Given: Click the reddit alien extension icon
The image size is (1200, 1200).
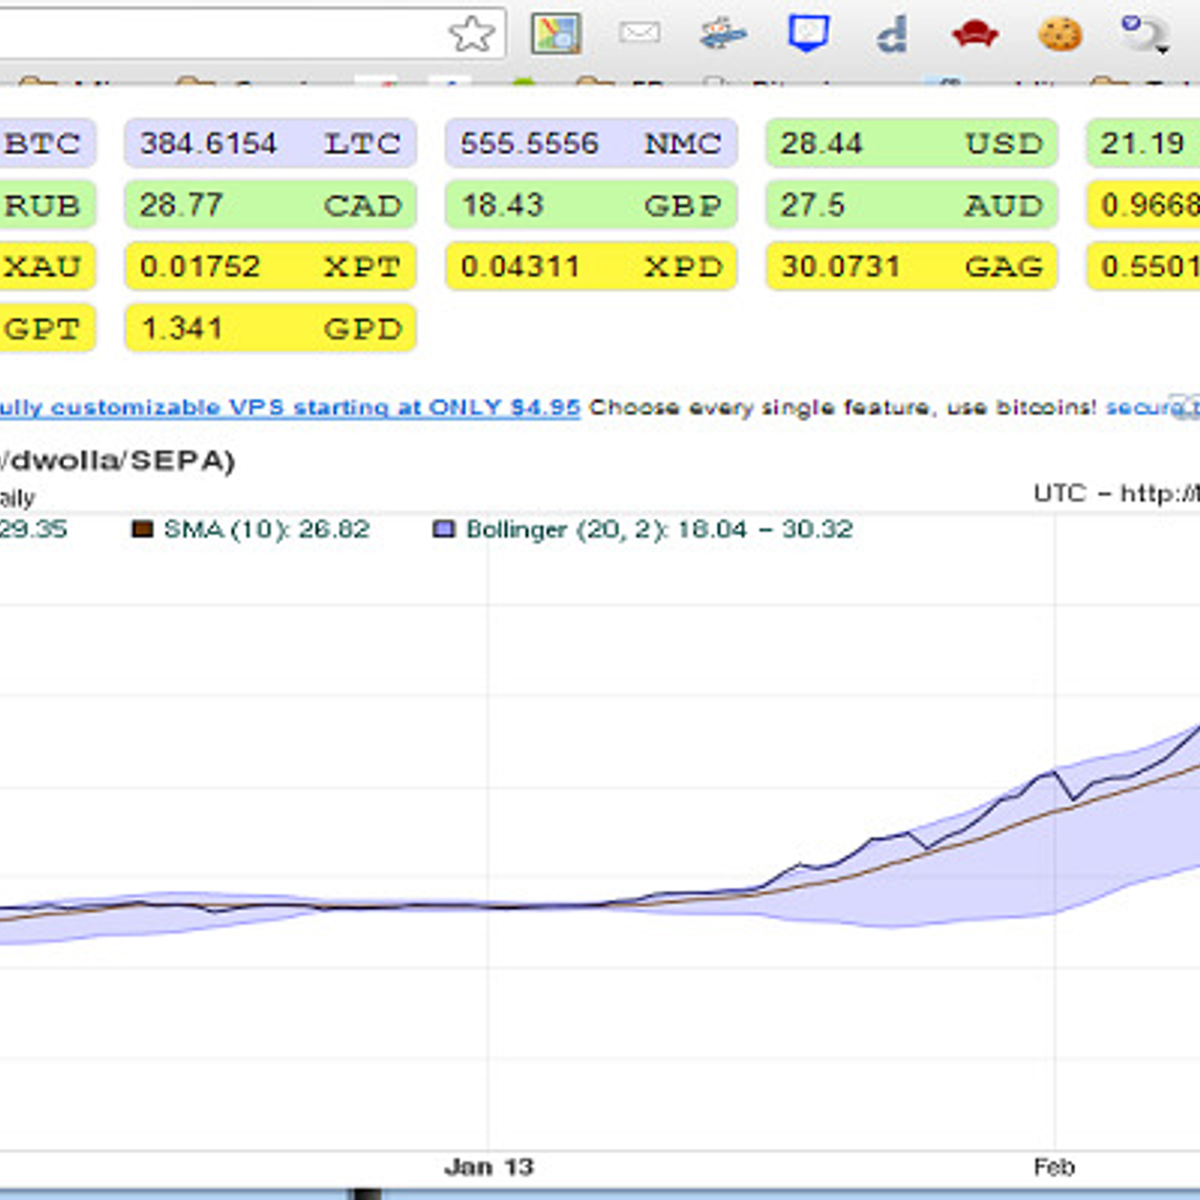Looking at the screenshot, I should coord(723,34).
